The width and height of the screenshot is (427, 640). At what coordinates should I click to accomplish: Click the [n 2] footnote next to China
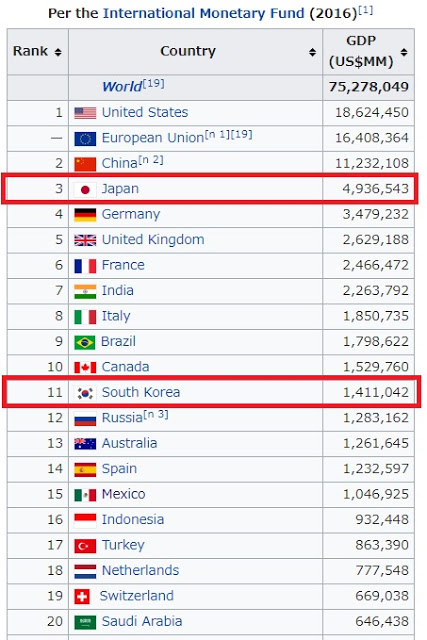click(x=151, y=160)
